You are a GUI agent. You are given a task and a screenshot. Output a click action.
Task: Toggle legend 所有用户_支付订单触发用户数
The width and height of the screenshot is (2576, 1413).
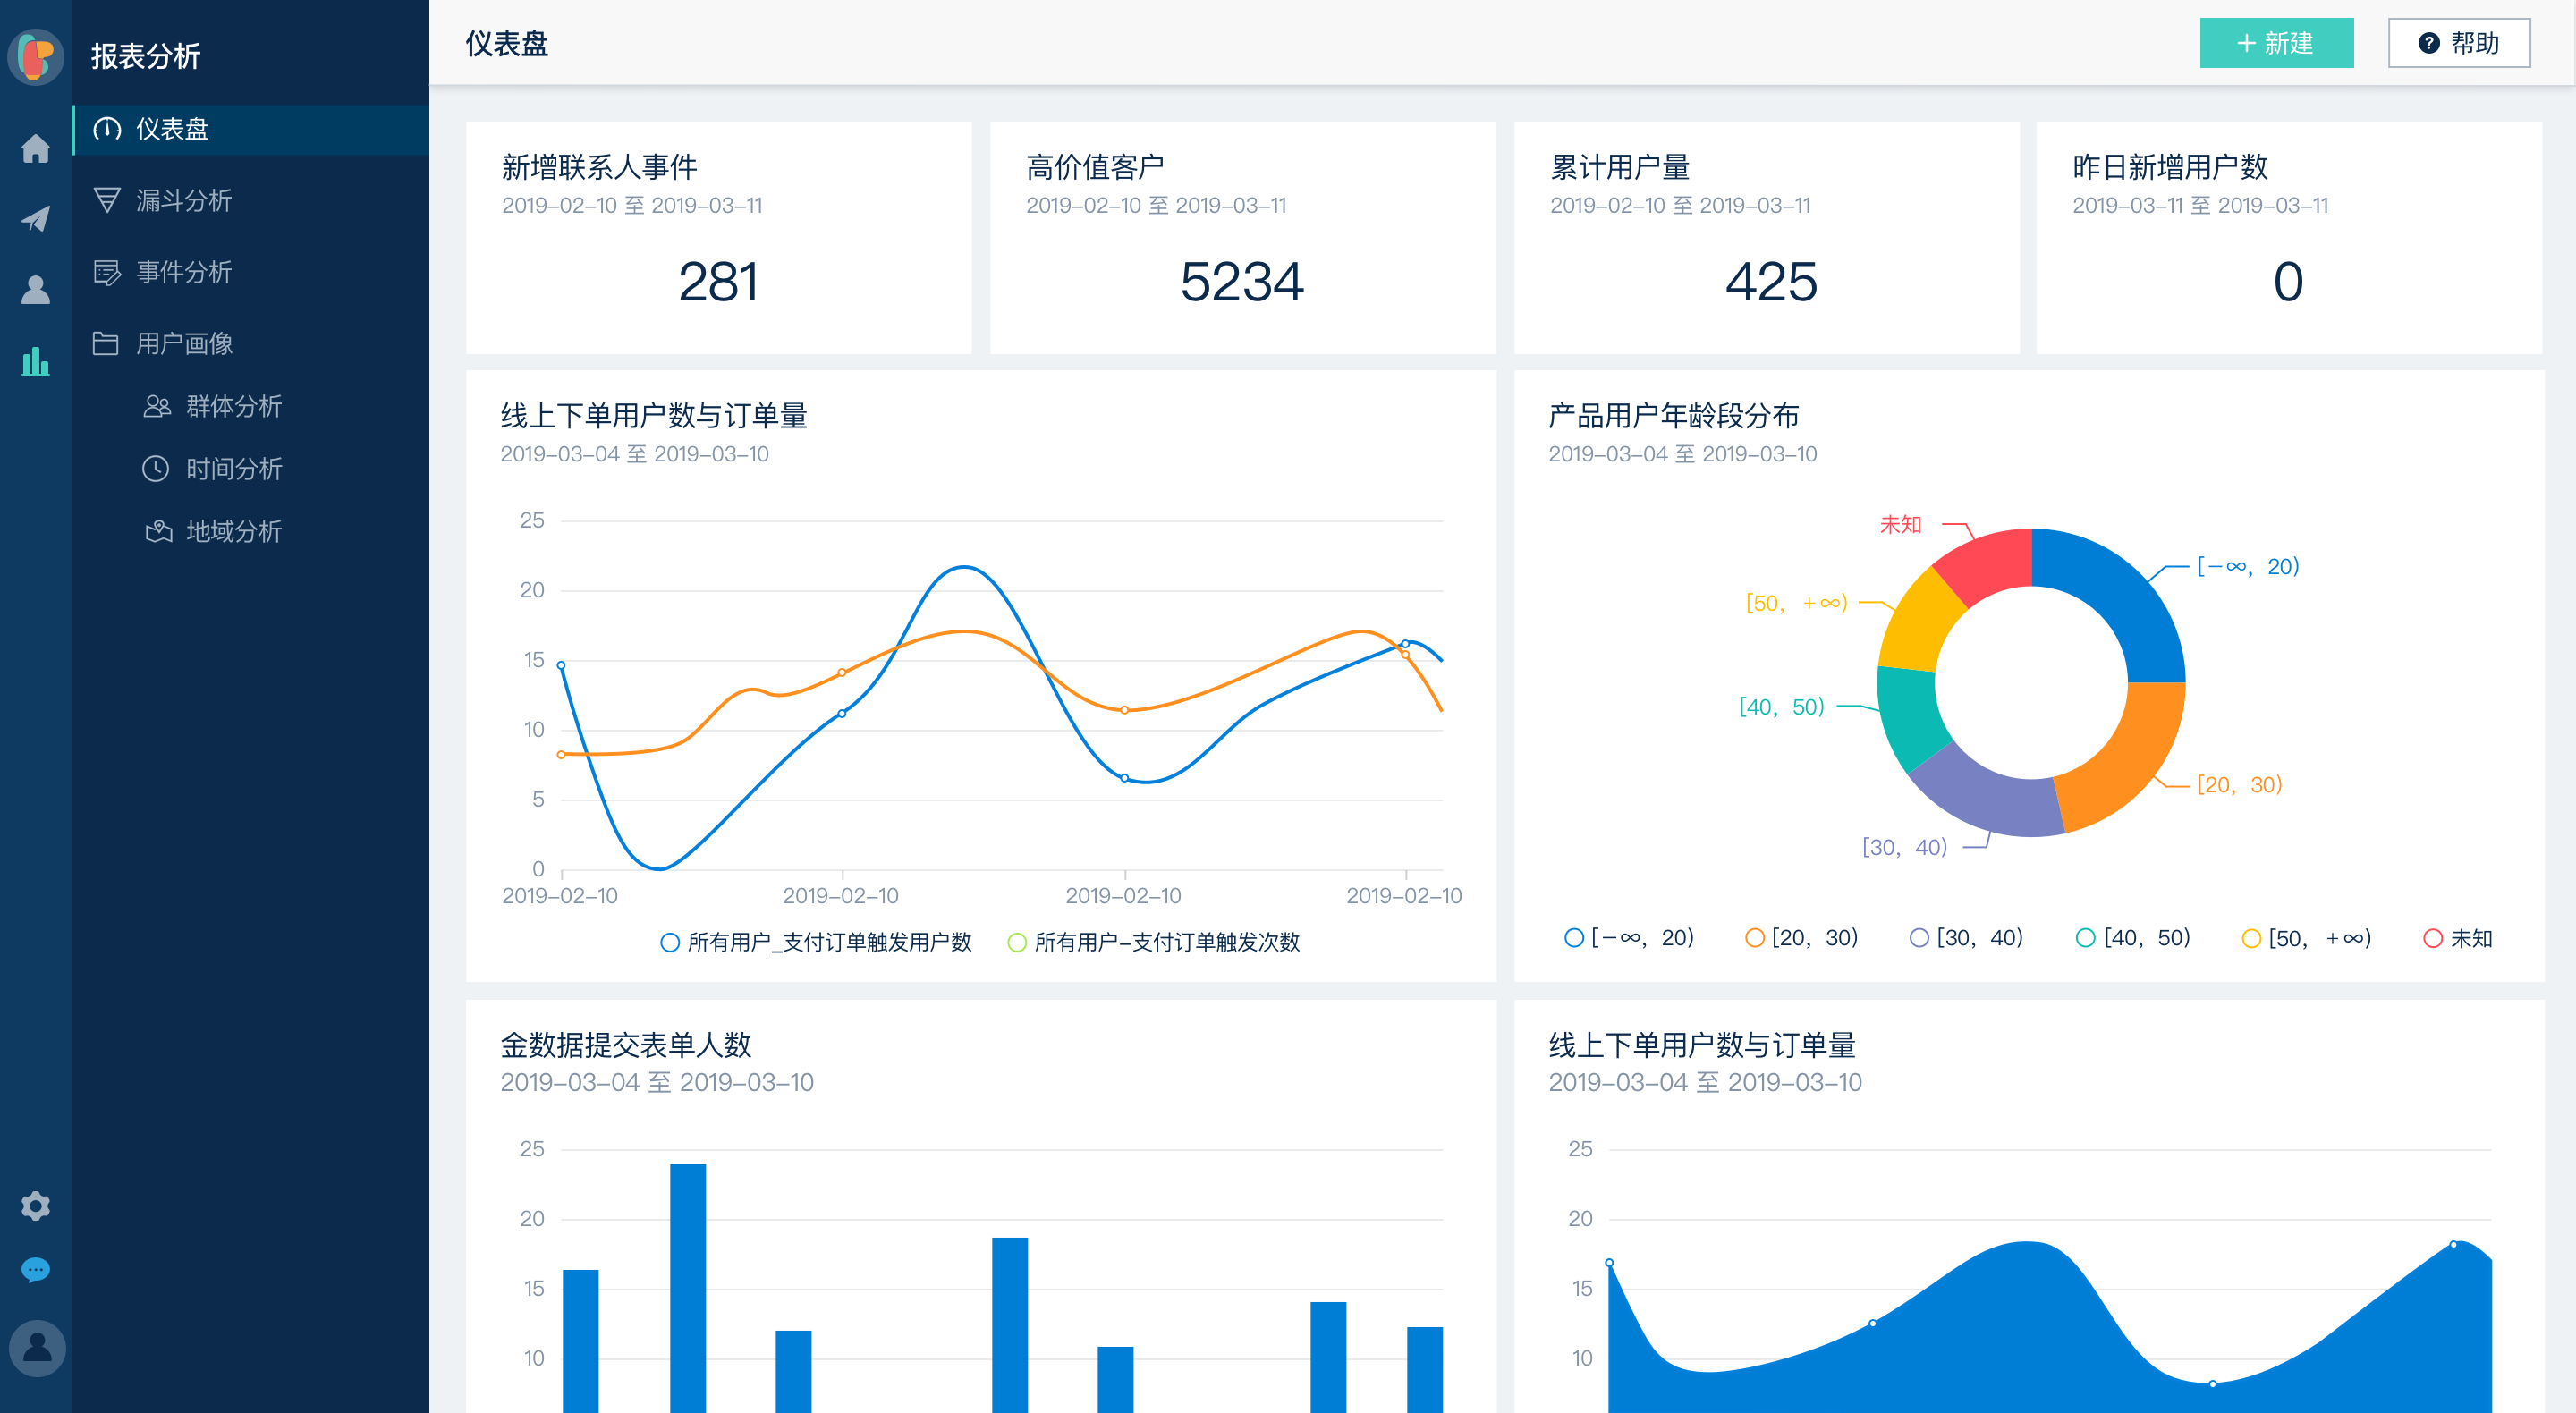[x=816, y=942]
